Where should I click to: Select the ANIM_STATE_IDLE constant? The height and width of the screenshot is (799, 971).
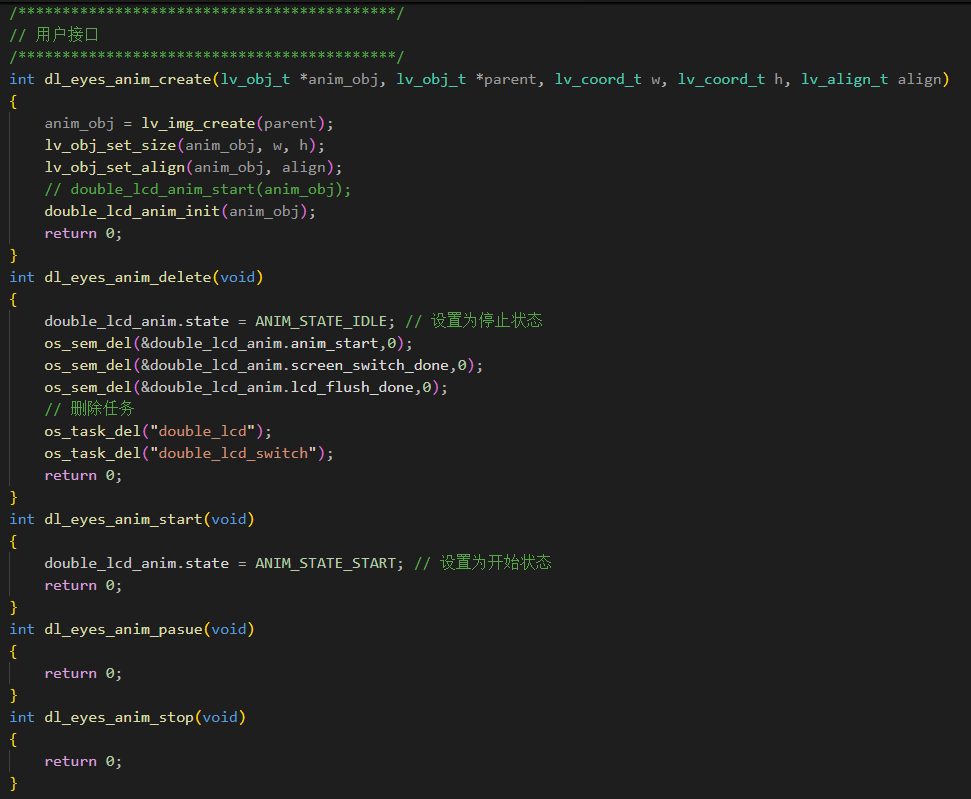pos(321,321)
